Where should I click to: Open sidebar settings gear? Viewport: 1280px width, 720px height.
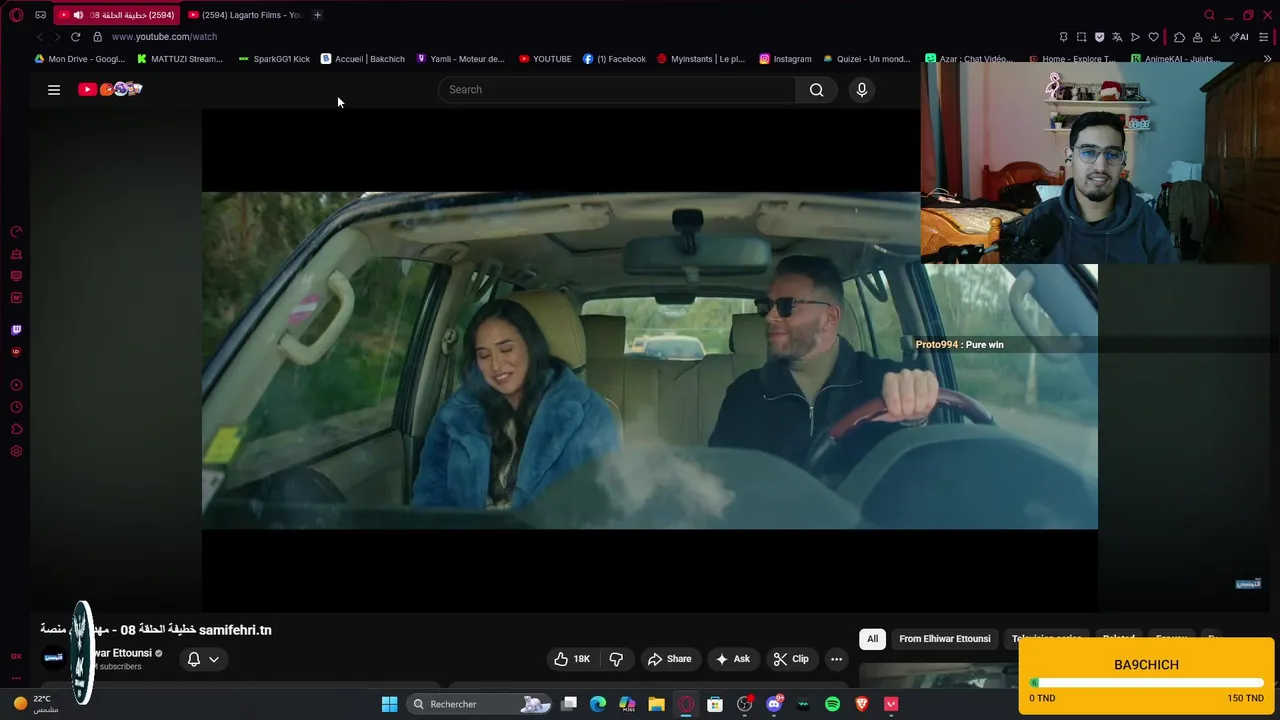[16, 451]
